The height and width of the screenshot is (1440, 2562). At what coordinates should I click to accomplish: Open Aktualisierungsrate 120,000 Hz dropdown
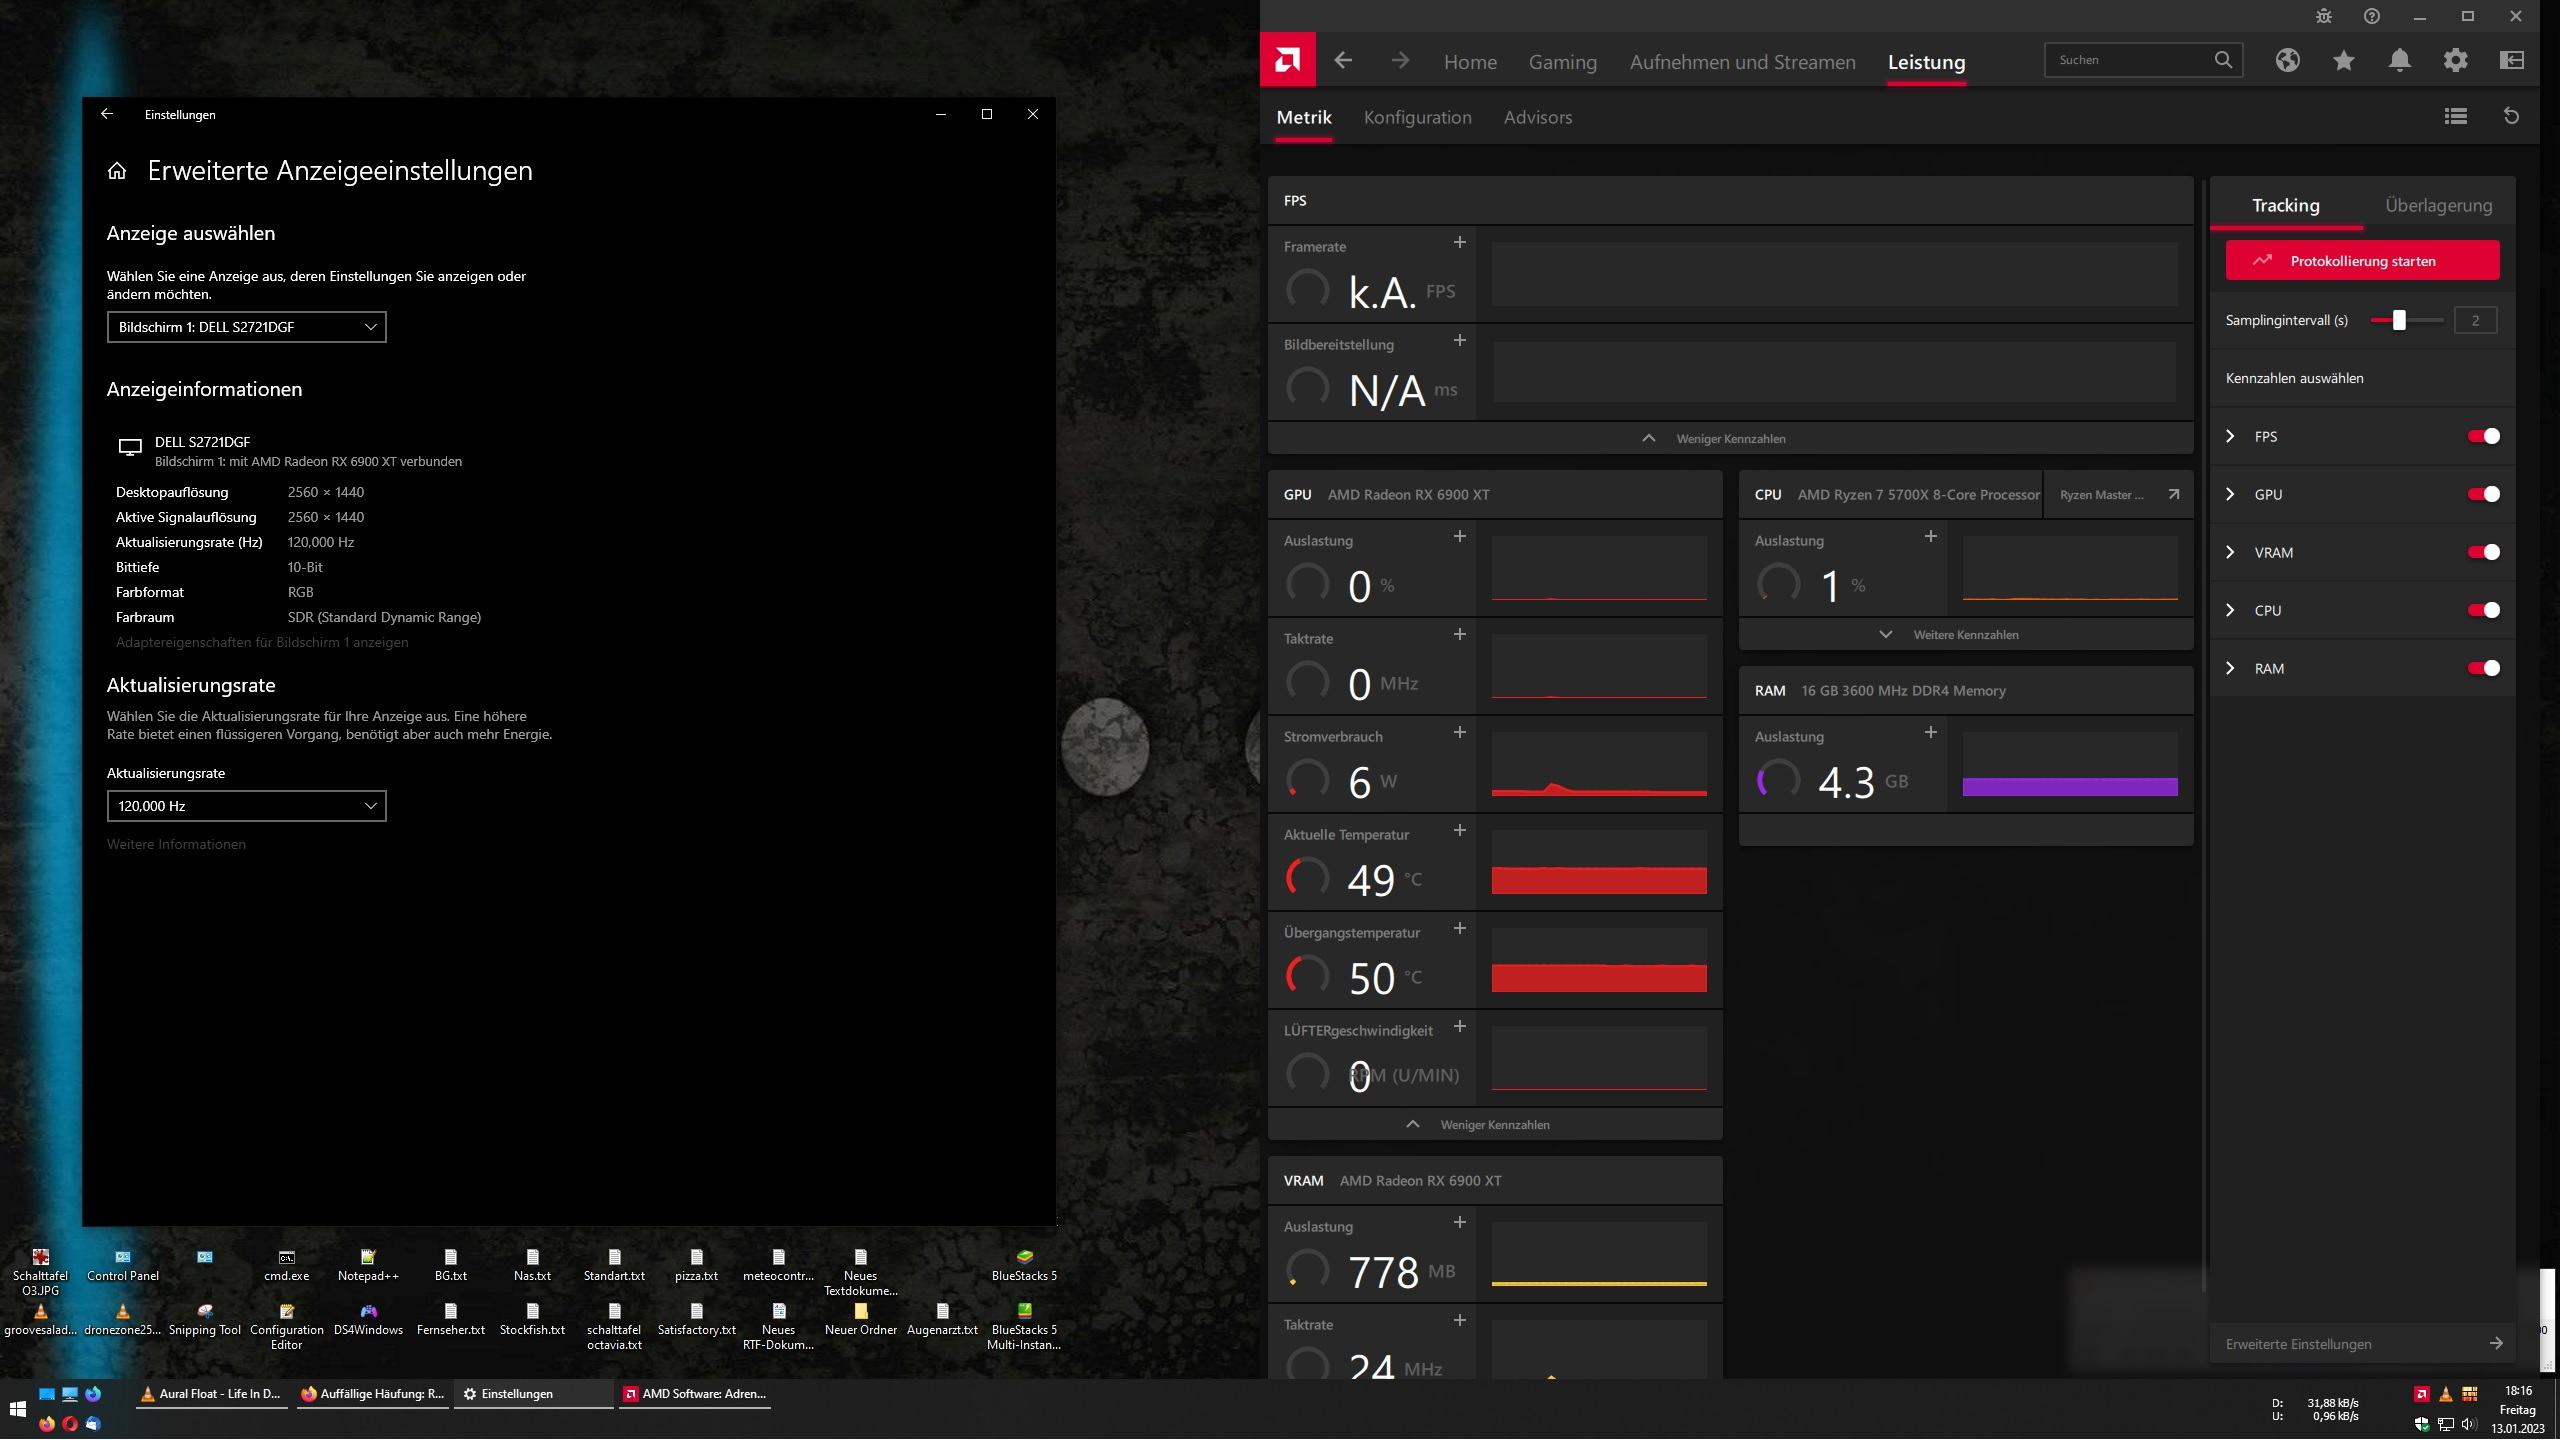[247, 806]
